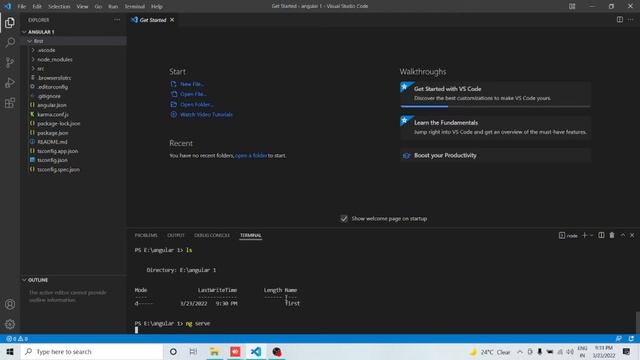Open the Run and Debug view
Image resolution: width=640 pixels, height=360 pixels.
[10, 82]
